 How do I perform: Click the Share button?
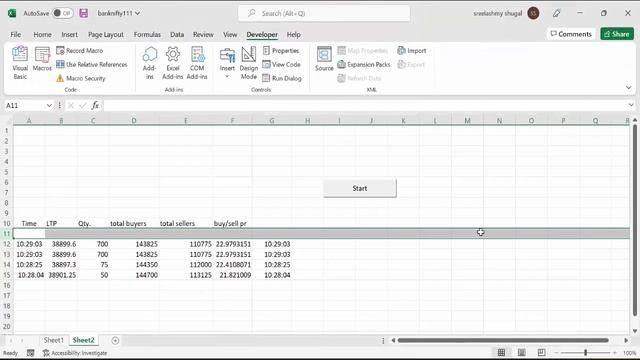coord(617,34)
